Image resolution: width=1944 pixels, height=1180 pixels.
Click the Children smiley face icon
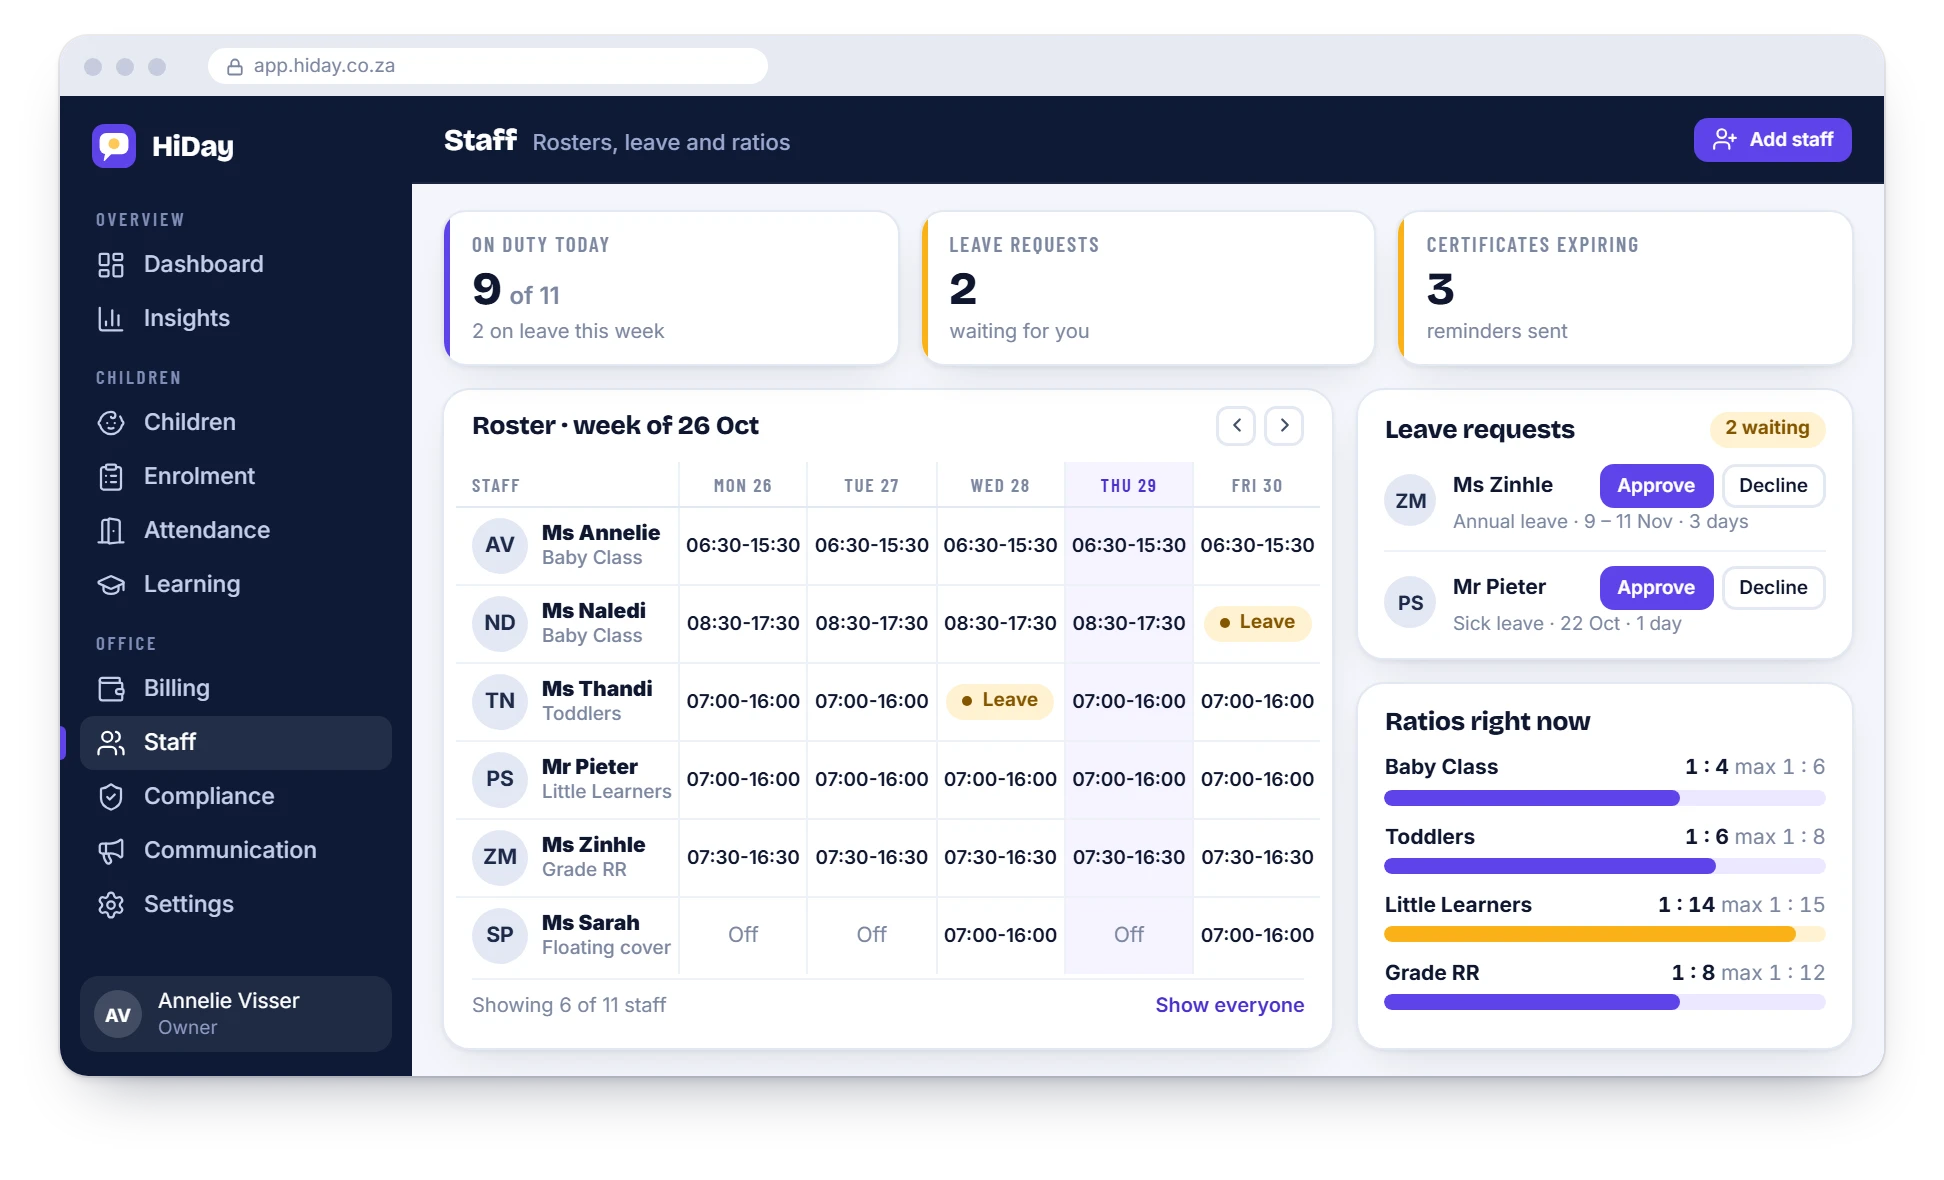111,423
